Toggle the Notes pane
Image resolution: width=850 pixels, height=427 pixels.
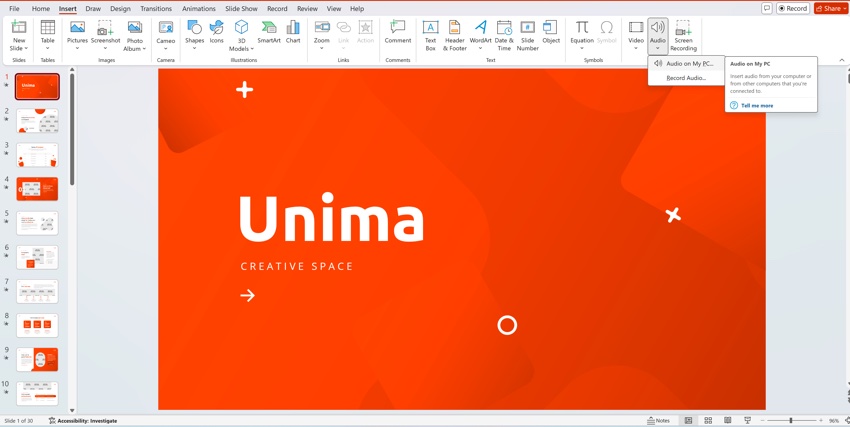click(659, 420)
